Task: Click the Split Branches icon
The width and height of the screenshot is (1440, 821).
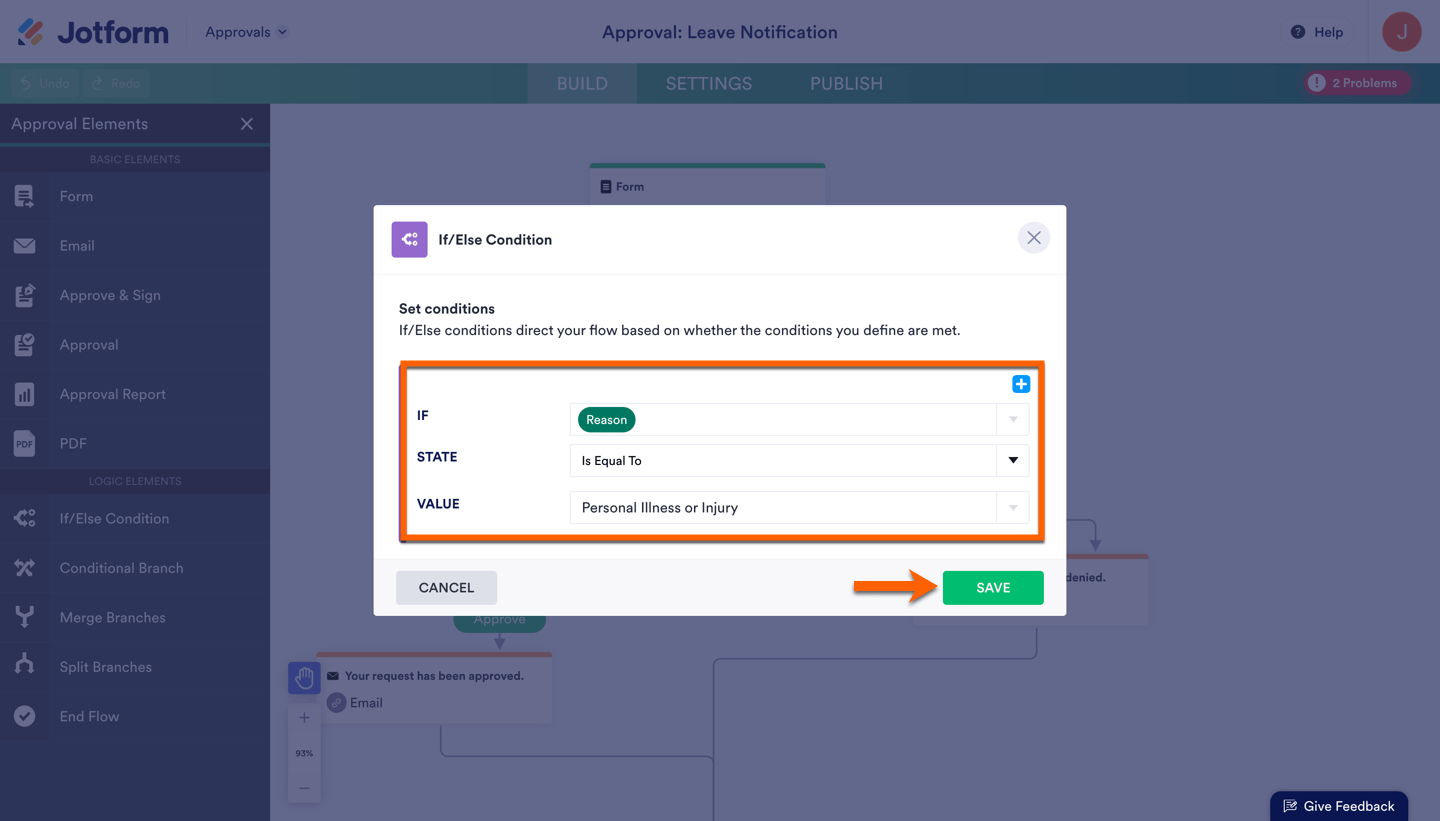Action: 25,667
